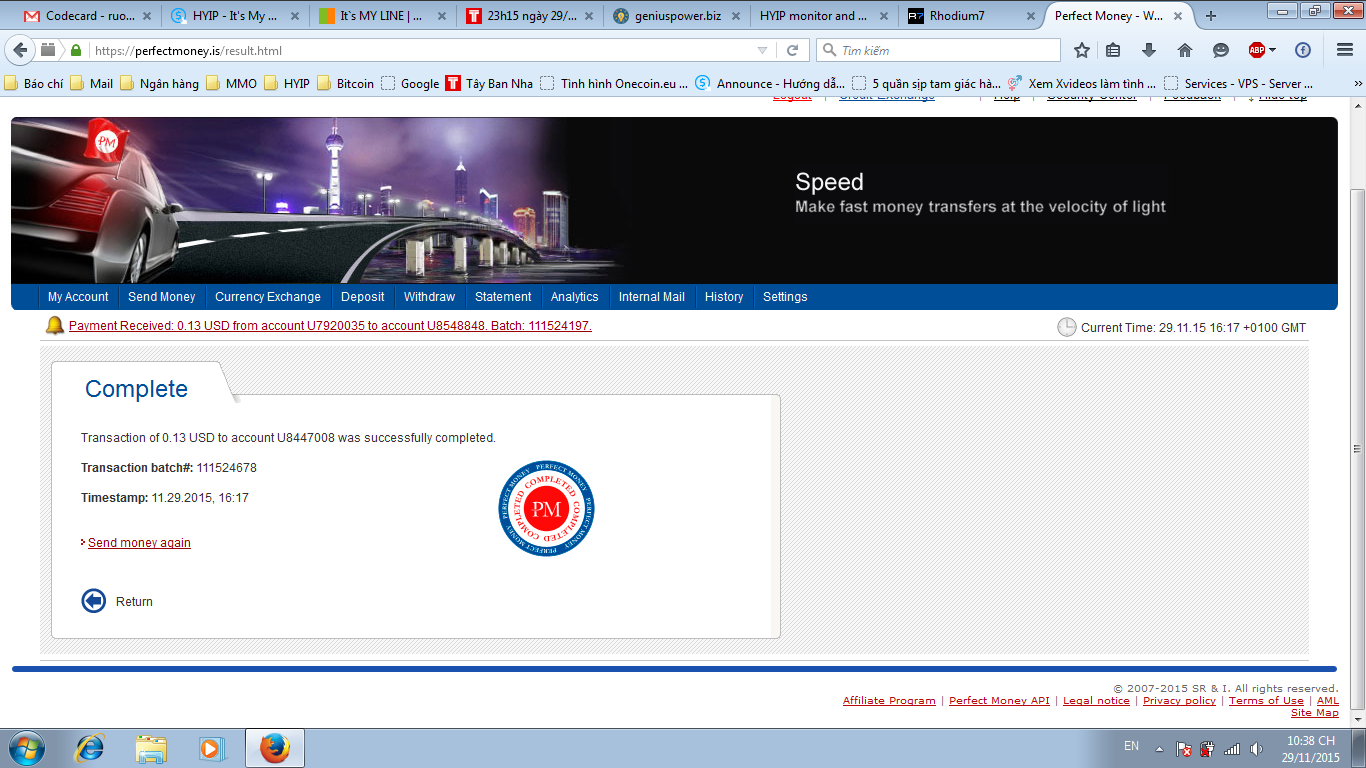Open the Tây Ban Nha bookmark

tap(489, 84)
